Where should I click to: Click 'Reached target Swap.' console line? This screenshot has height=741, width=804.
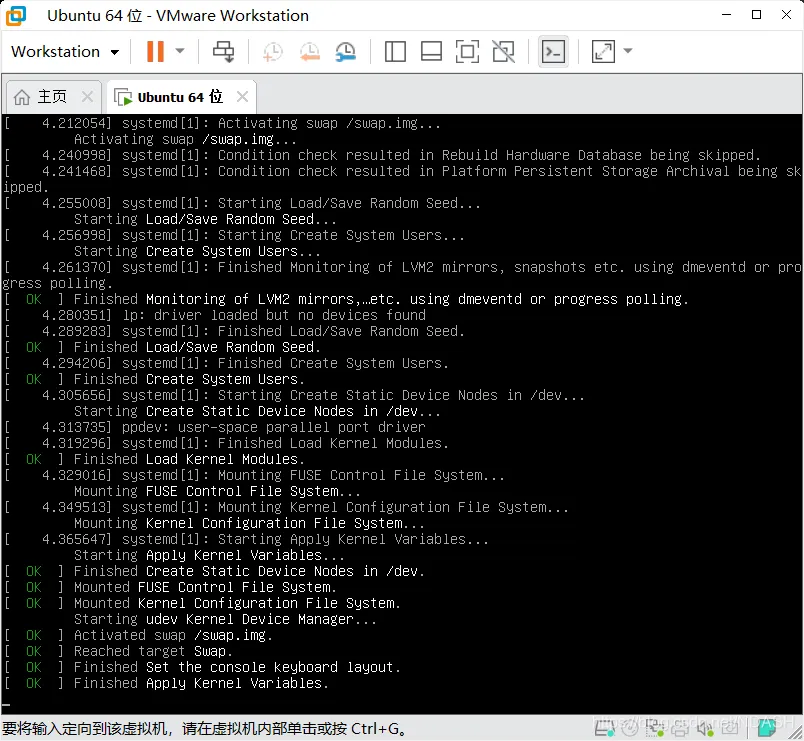153,652
